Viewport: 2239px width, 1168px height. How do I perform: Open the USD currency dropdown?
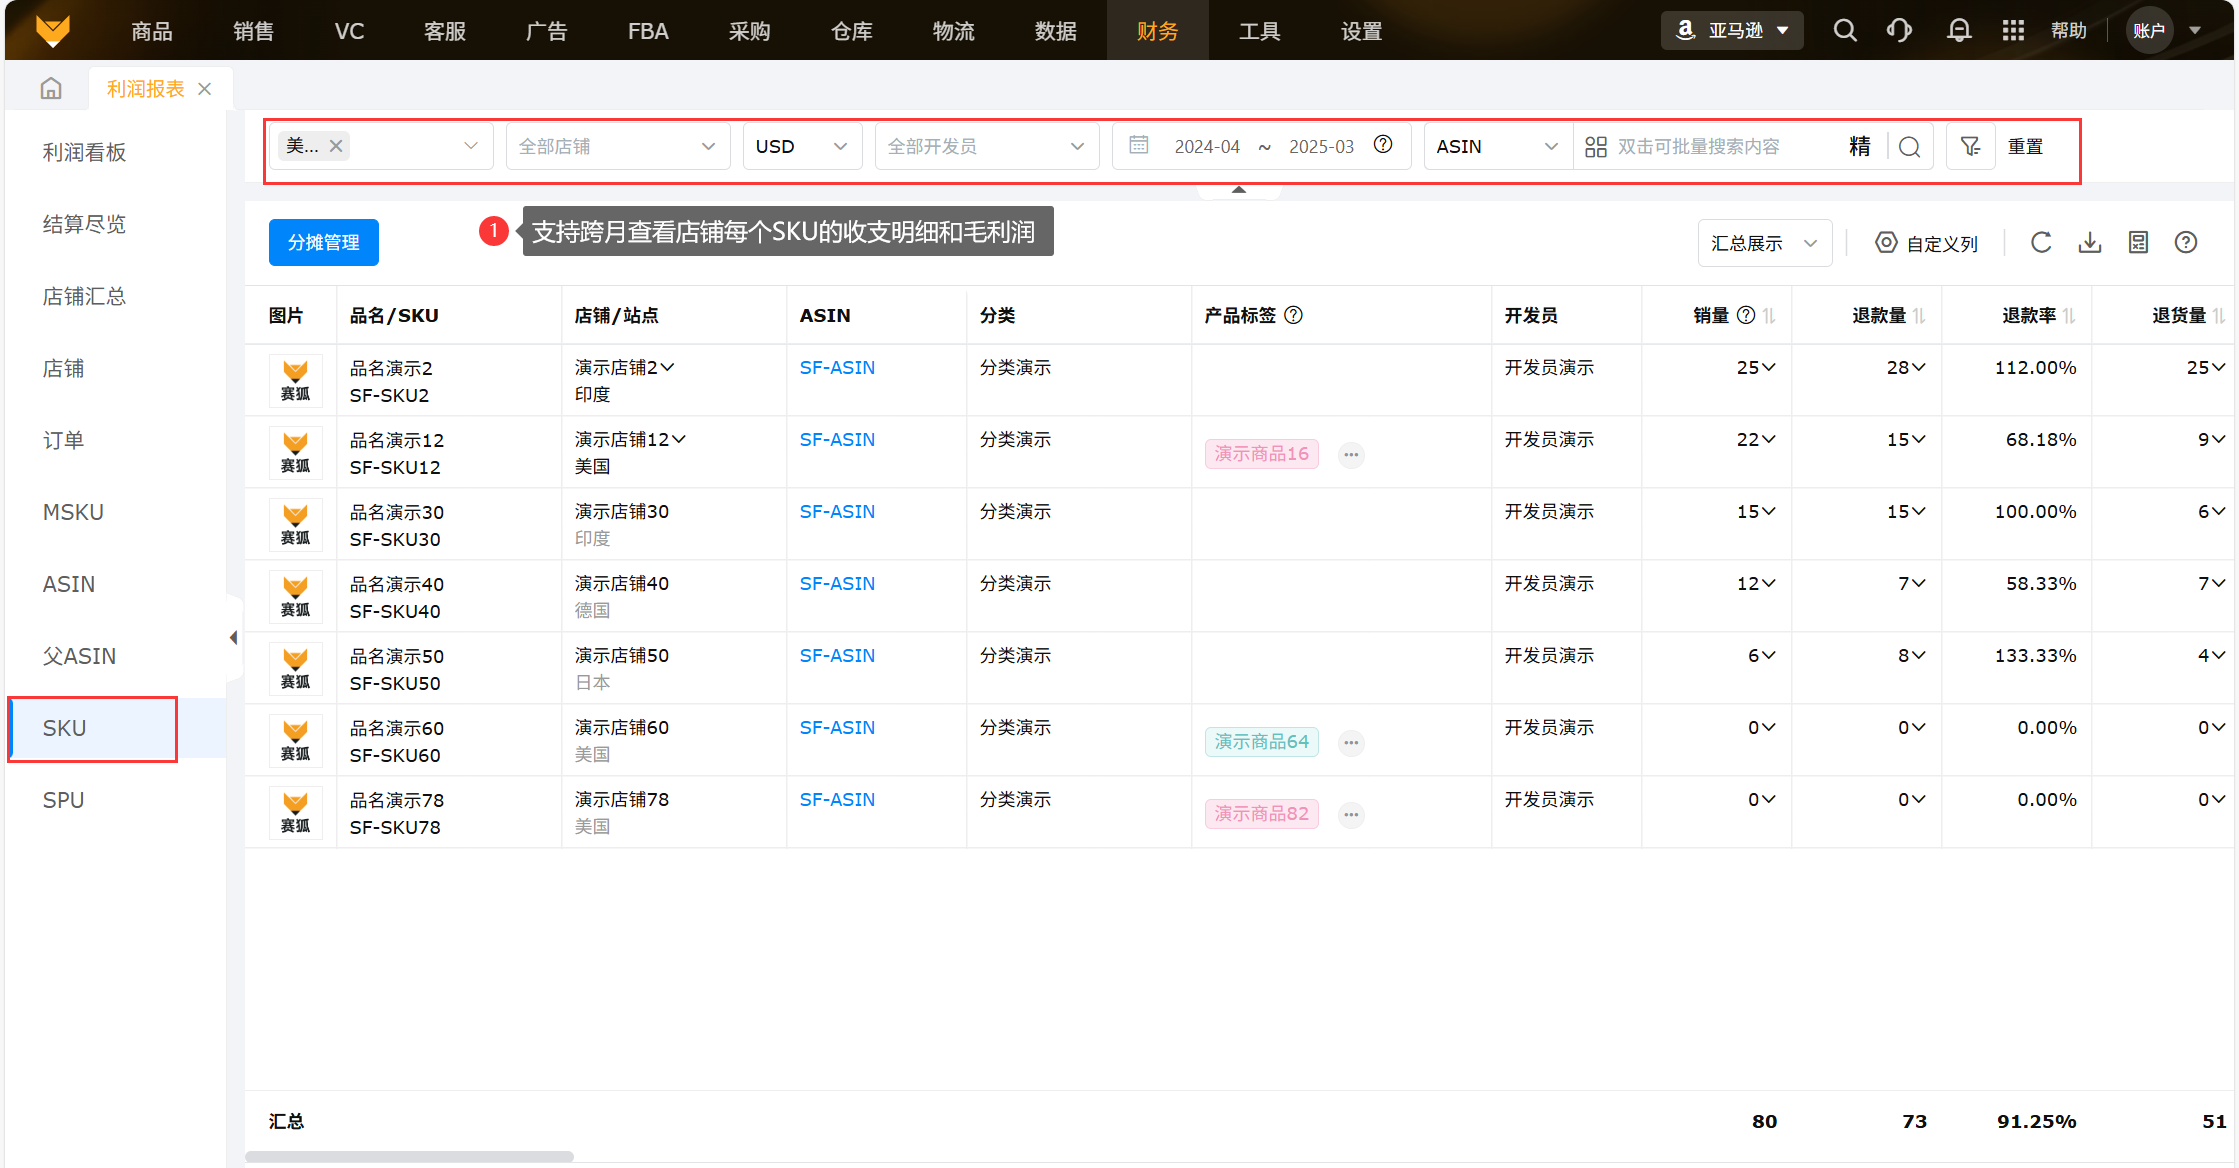801,147
